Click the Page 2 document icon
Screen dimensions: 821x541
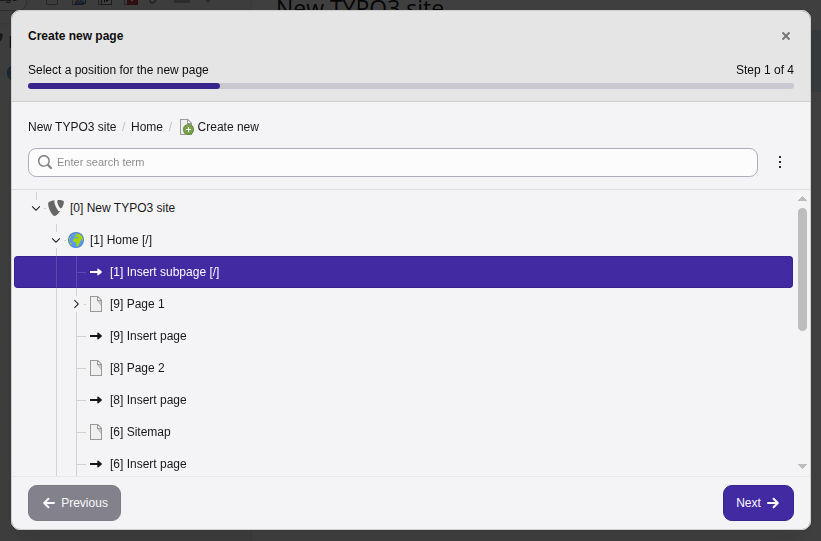coord(96,368)
